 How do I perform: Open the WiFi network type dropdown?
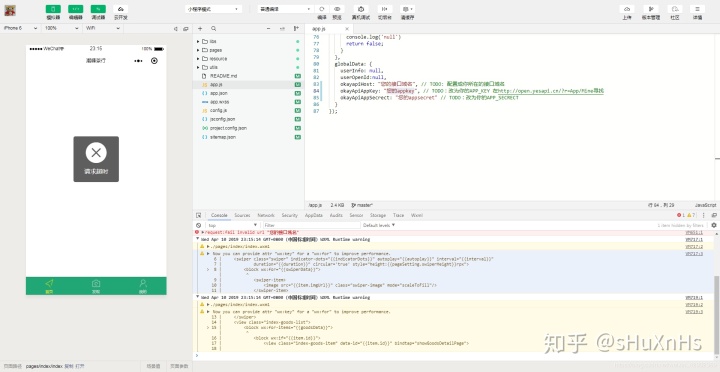[103, 28]
